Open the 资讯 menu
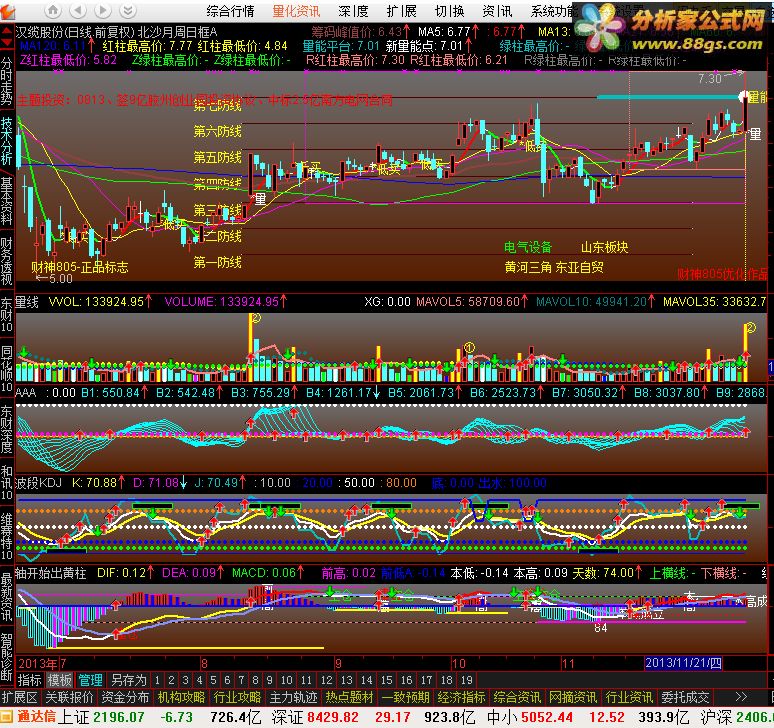774x728 pixels. tap(497, 11)
